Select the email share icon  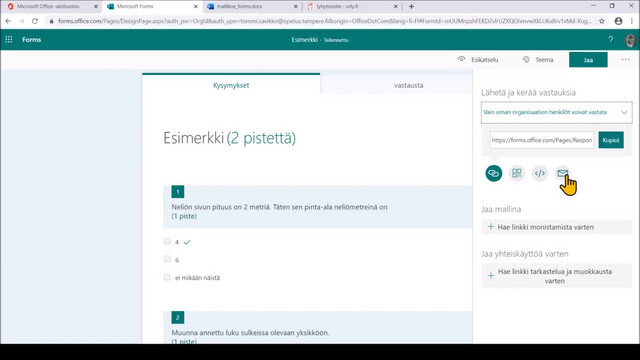pyautogui.click(x=562, y=173)
